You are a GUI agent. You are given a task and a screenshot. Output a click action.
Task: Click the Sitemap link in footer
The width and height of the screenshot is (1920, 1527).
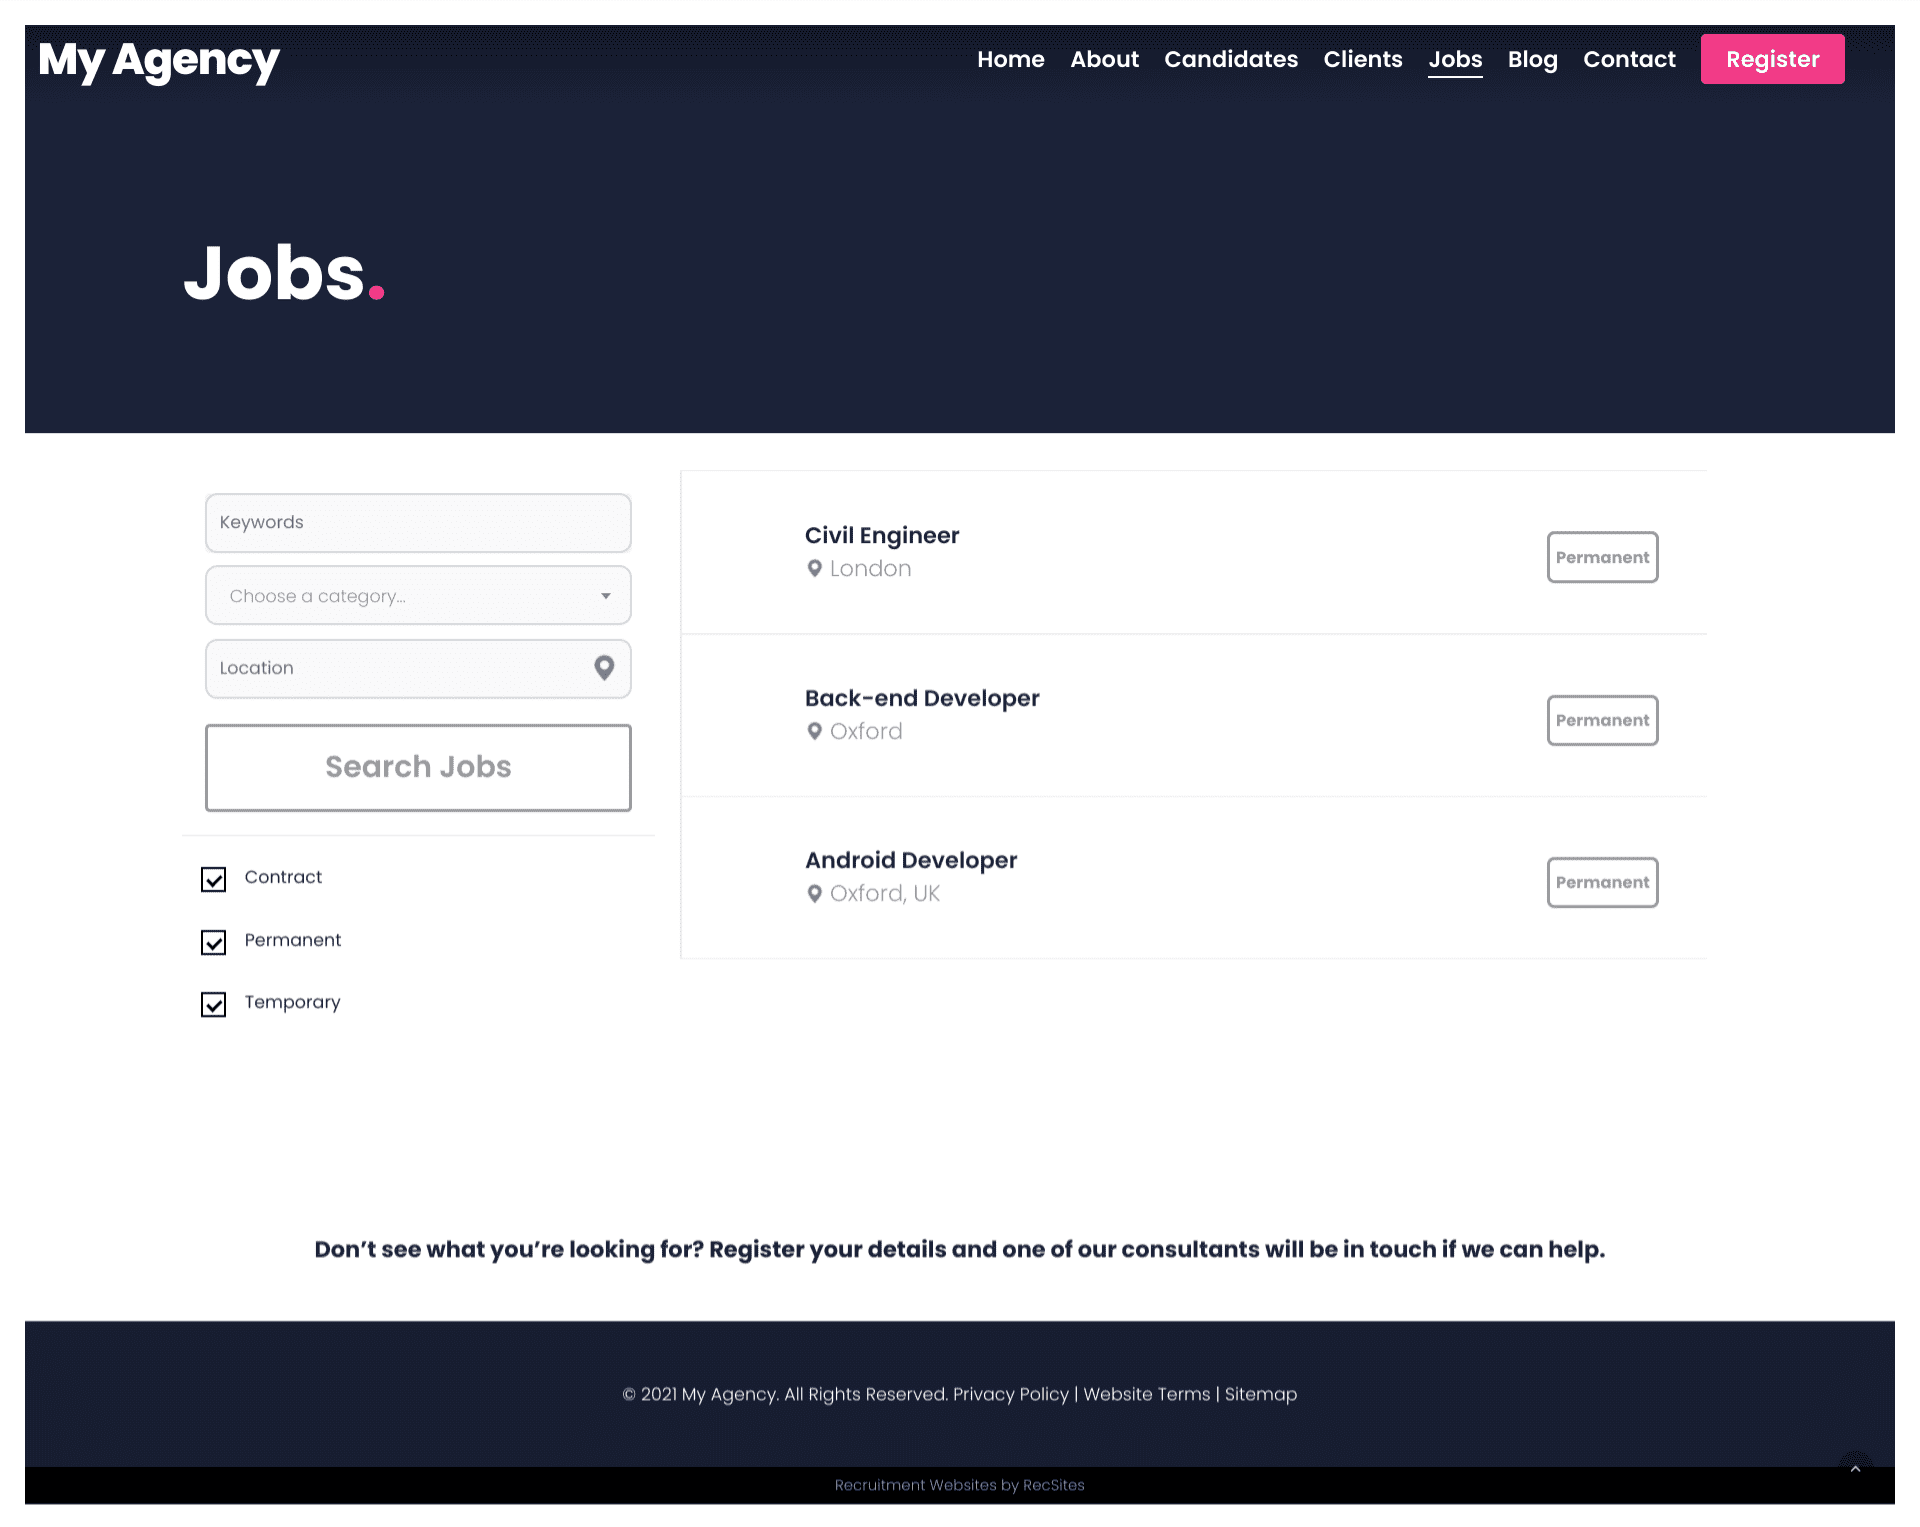tap(1261, 1393)
